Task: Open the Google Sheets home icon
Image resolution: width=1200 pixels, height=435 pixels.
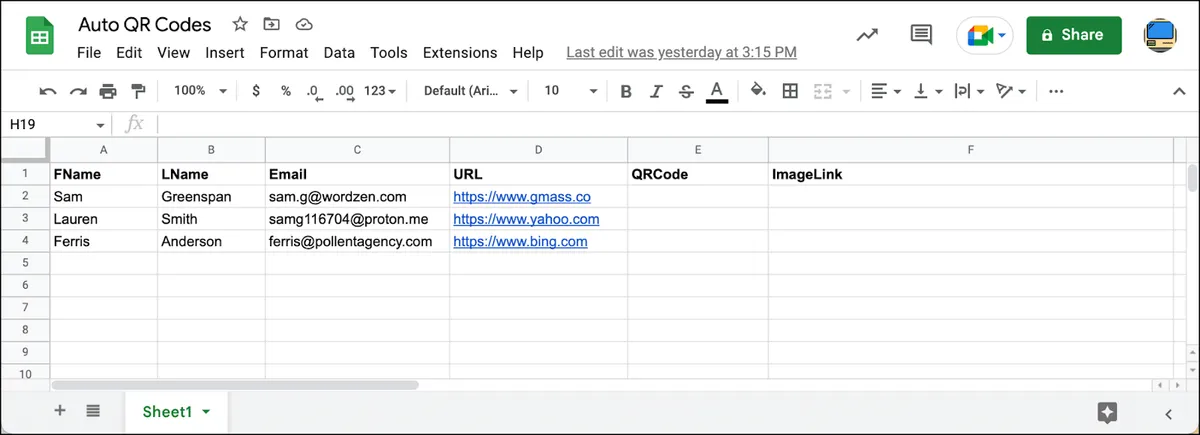Action: point(40,37)
